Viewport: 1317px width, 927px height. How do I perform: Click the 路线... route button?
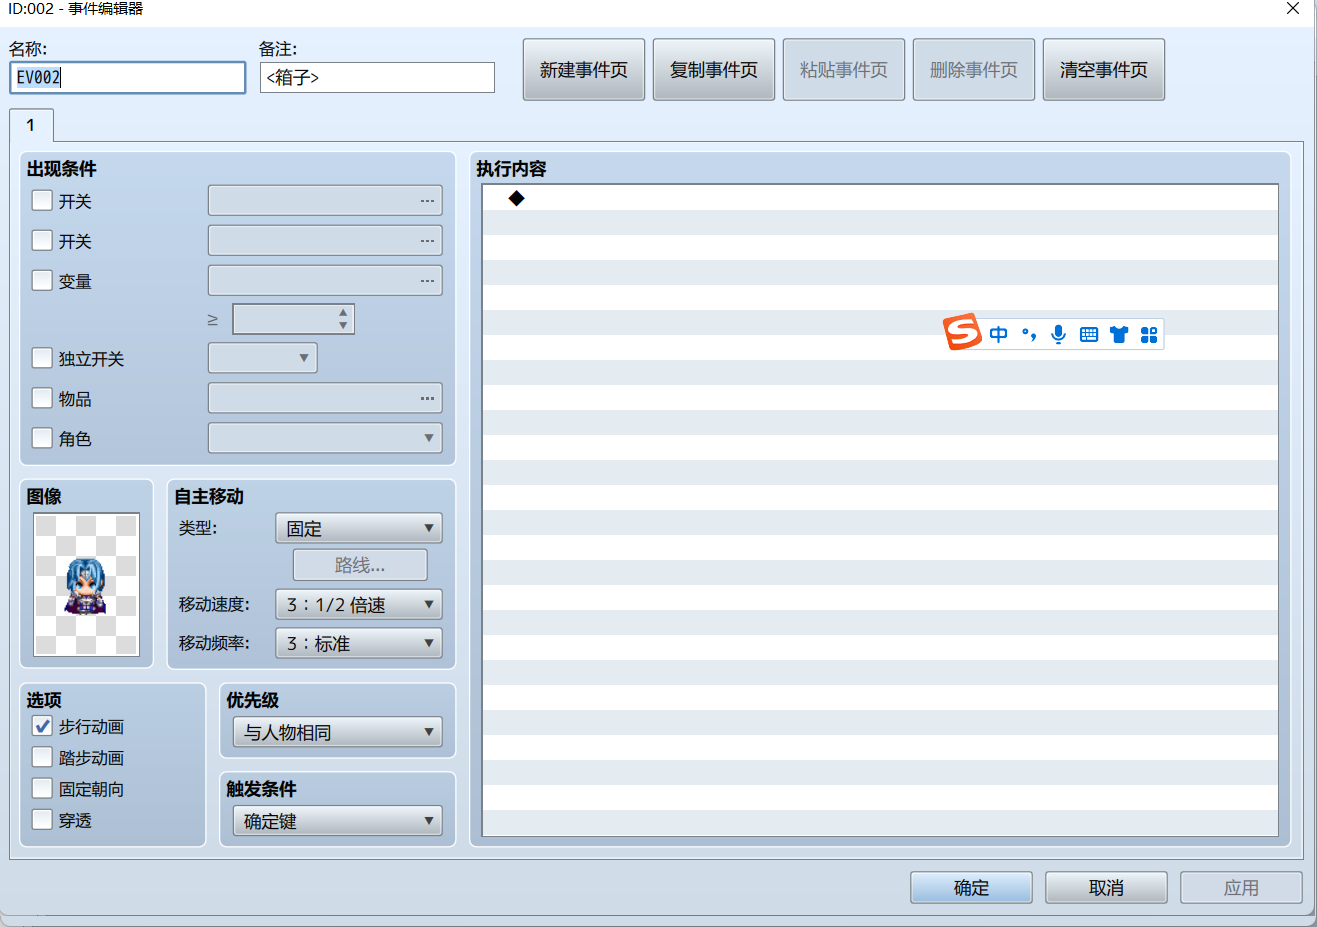point(360,565)
